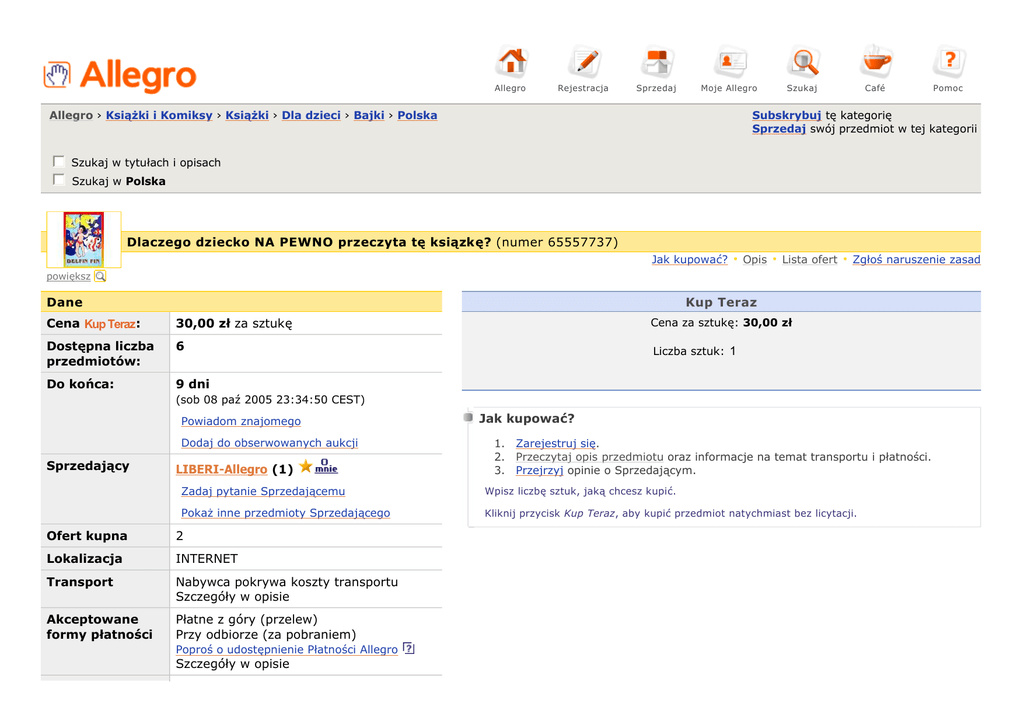The height and width of the screenshot is (724, 1024).
Task: Go to Książki i Komiksy breadcrumb
Action: pyautogui.click(x=159, y=115)
